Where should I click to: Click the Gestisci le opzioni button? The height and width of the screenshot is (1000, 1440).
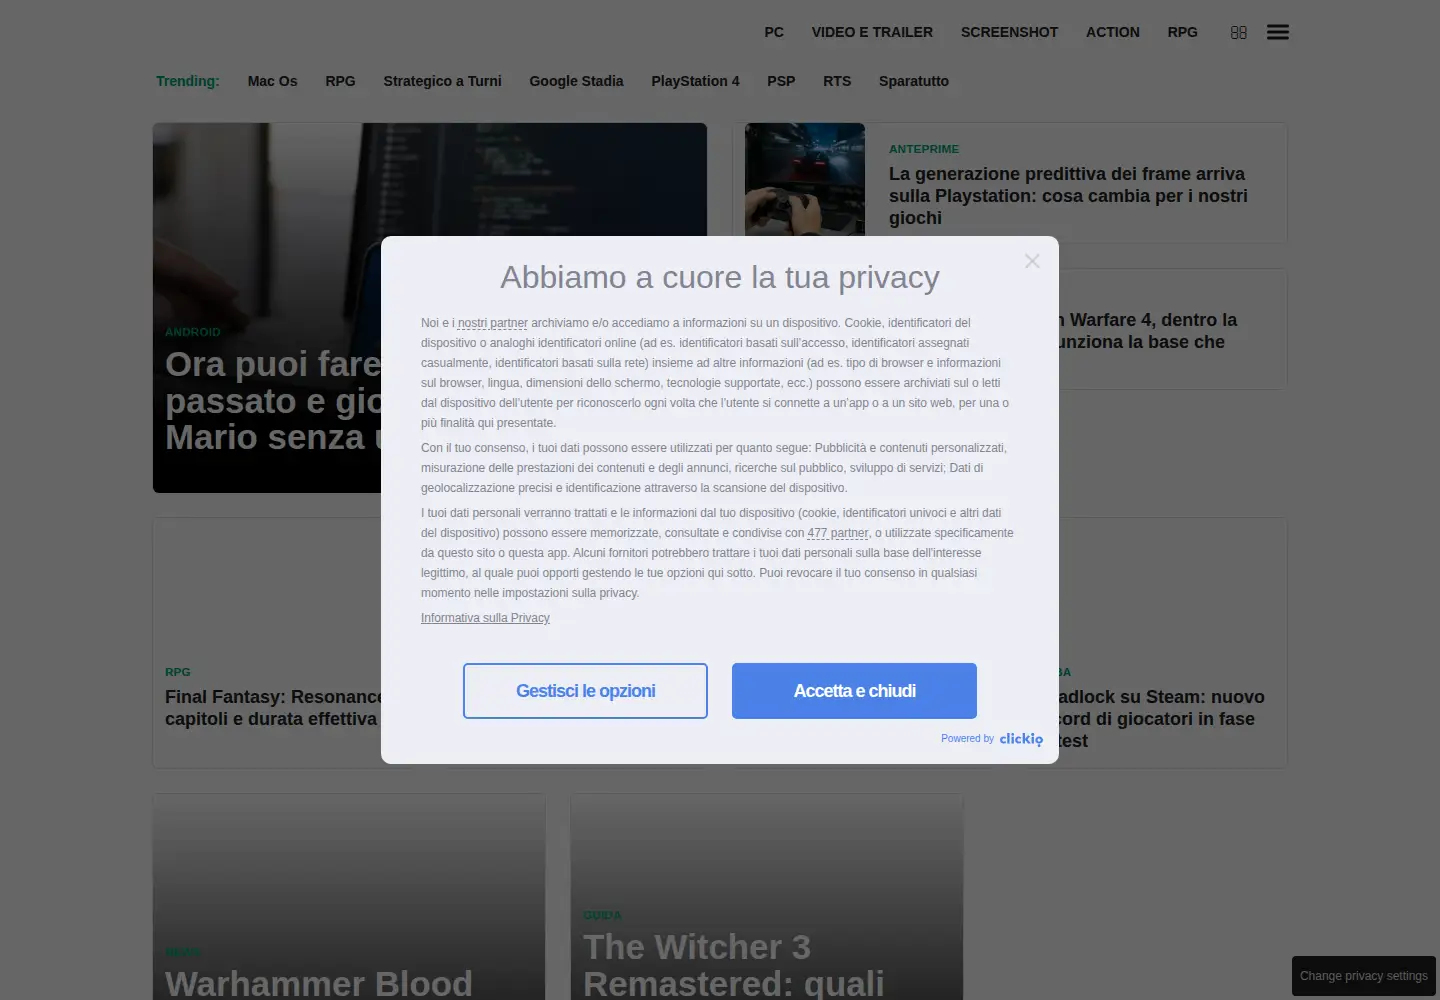tap(585, 691)
